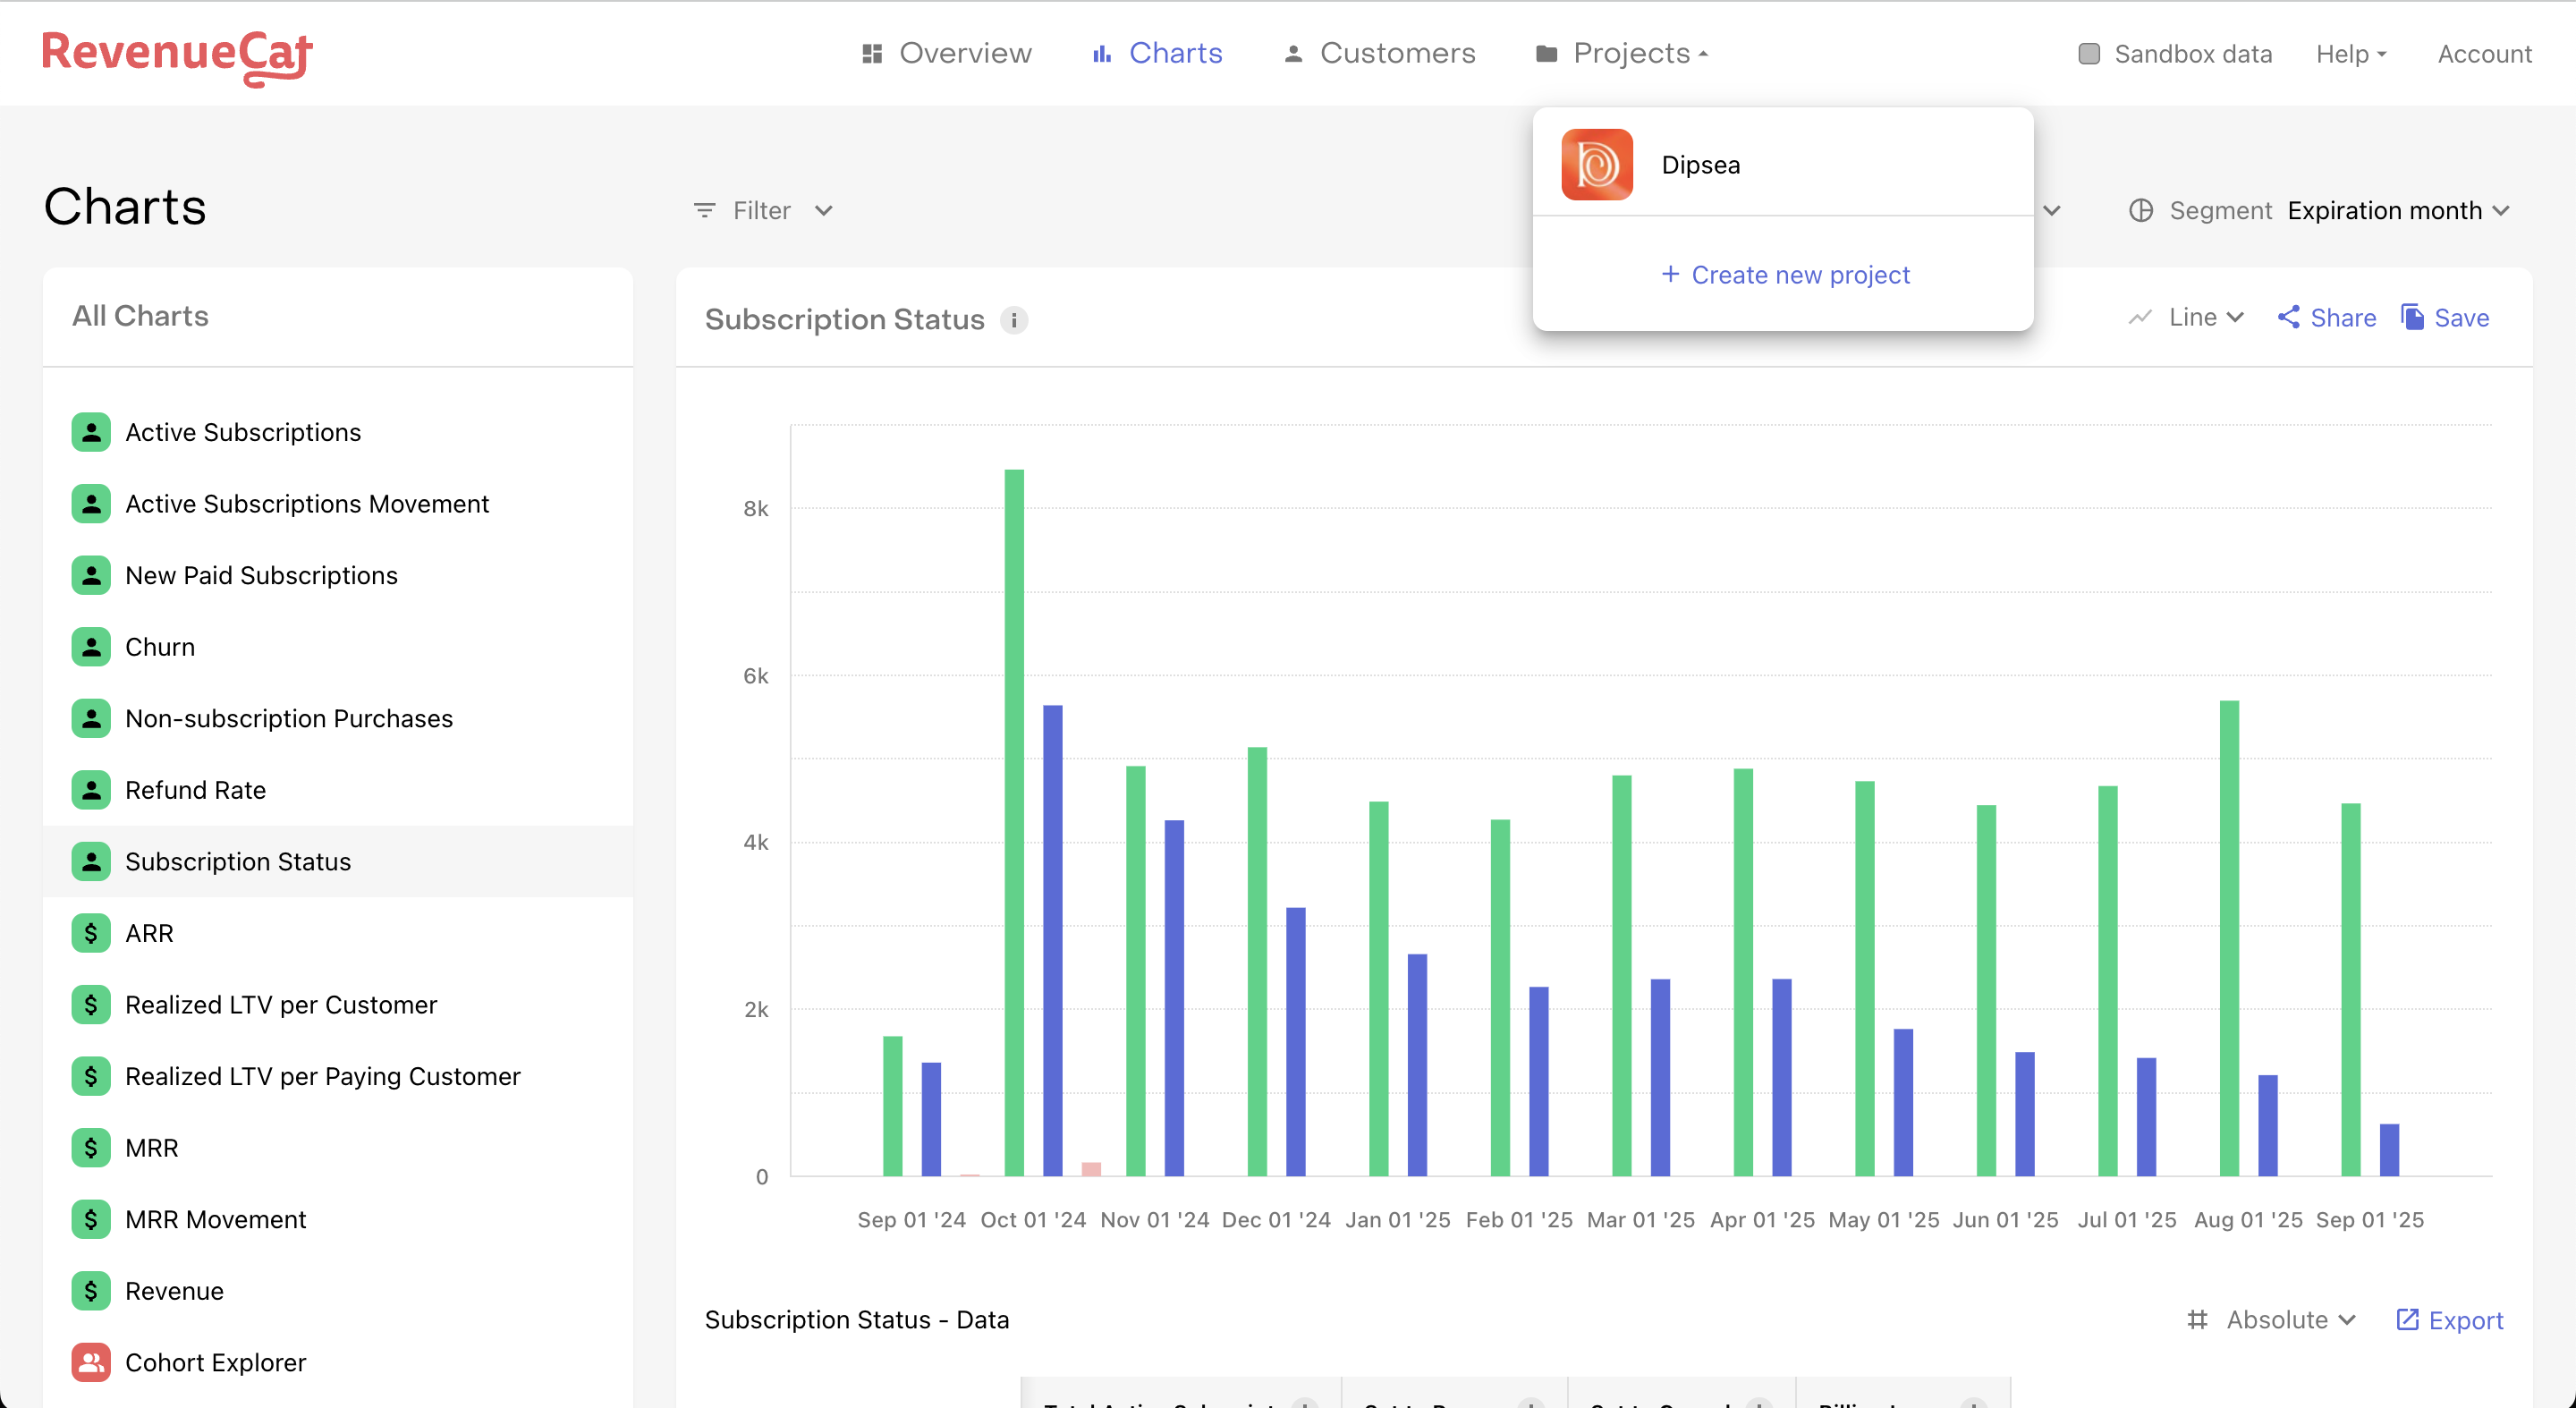Screen dimensions: 2576x1408
Task: Click the Churn chart icon in sidebar
Action: coord(91,647)
